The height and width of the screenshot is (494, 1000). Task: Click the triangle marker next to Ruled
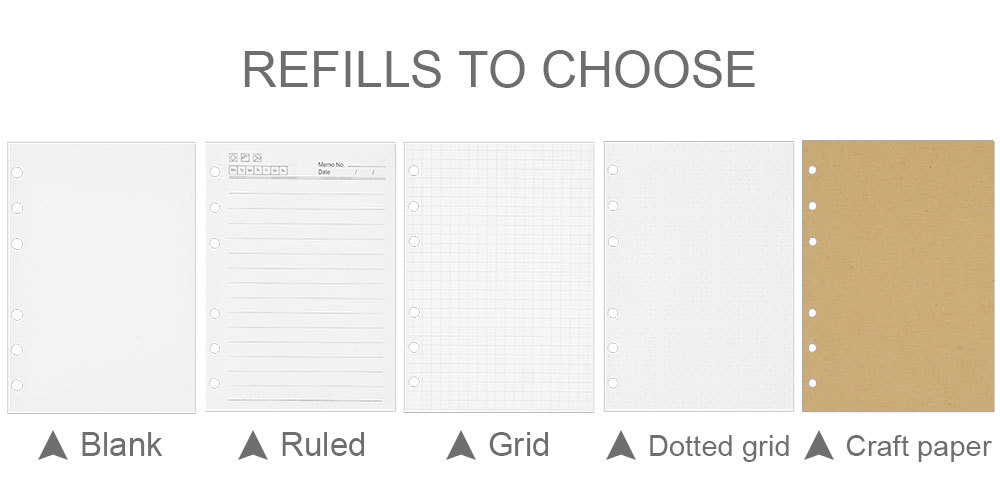253,445
